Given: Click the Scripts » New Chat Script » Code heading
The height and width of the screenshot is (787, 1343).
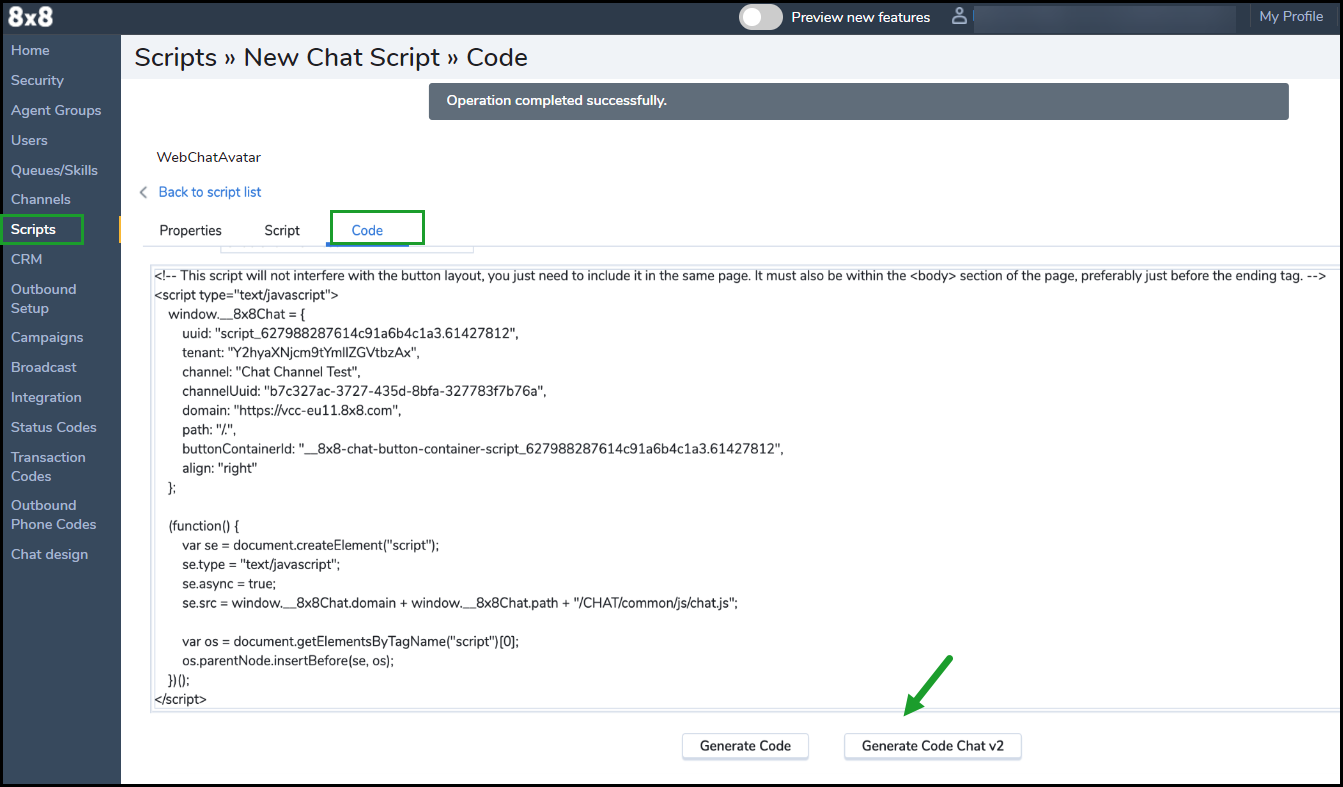Looking at the screenshot, I should point(331,58).
